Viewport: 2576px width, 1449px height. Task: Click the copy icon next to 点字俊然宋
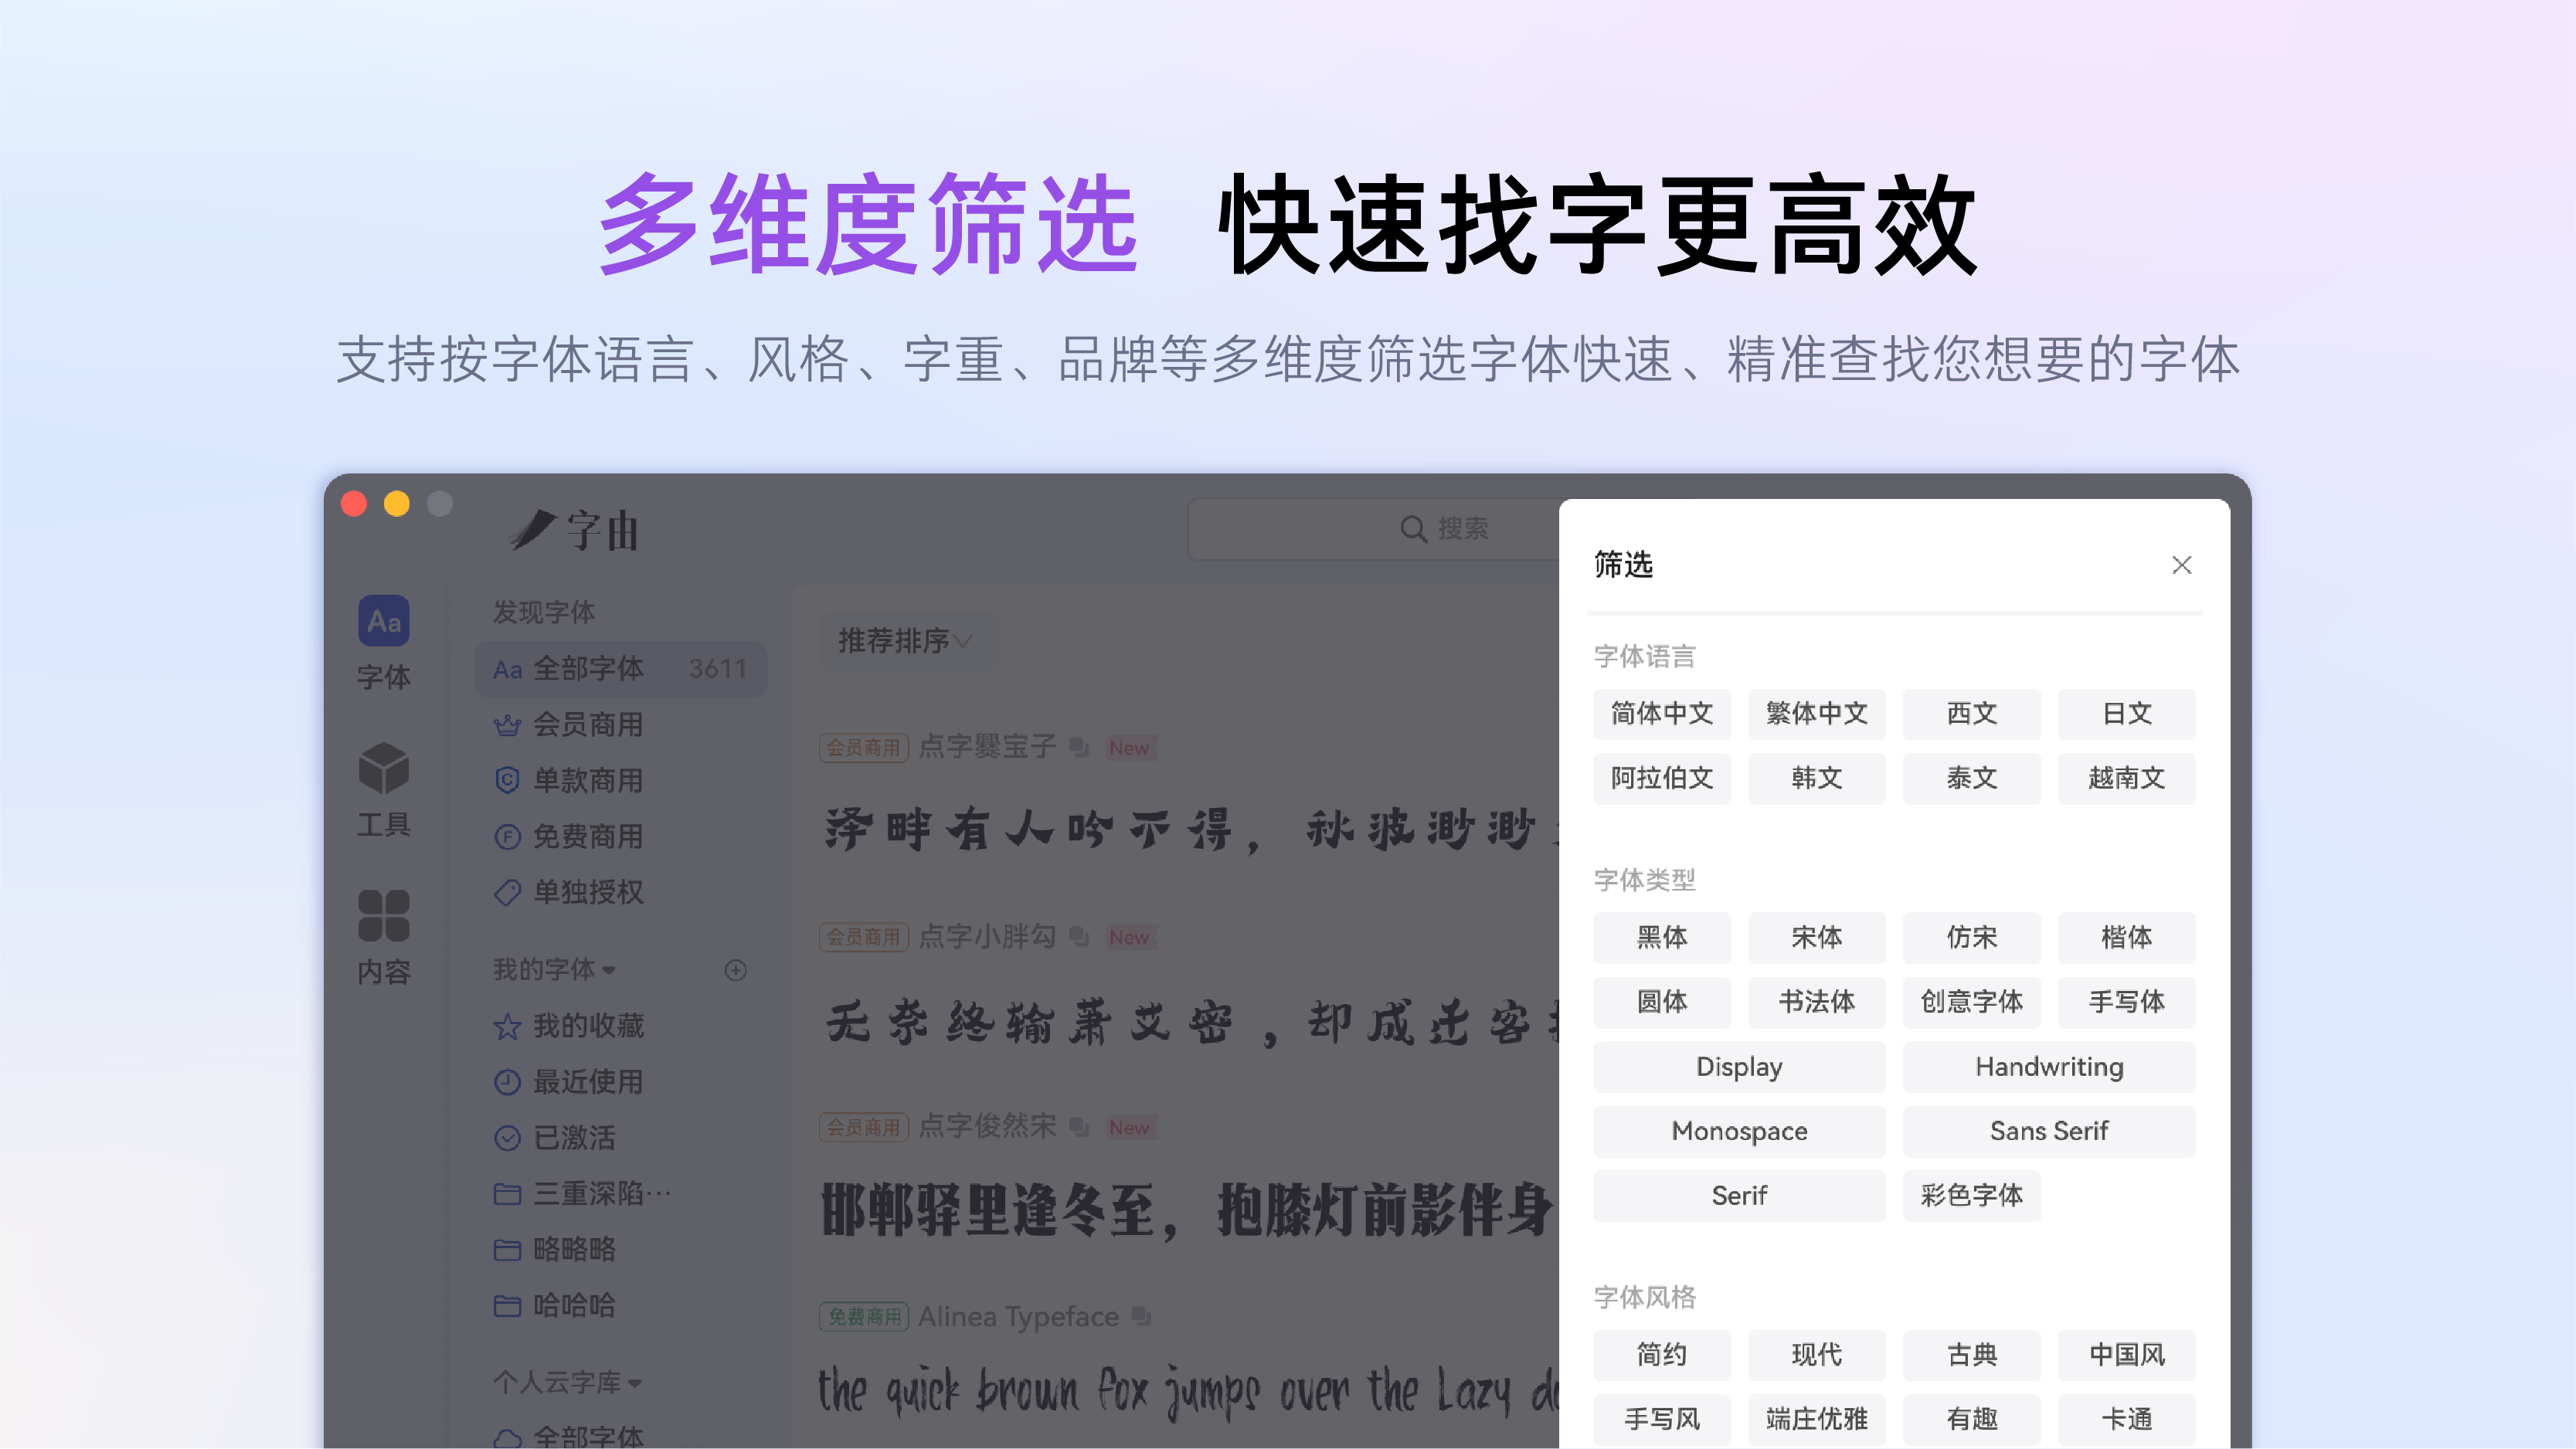pos(1078,1127)
